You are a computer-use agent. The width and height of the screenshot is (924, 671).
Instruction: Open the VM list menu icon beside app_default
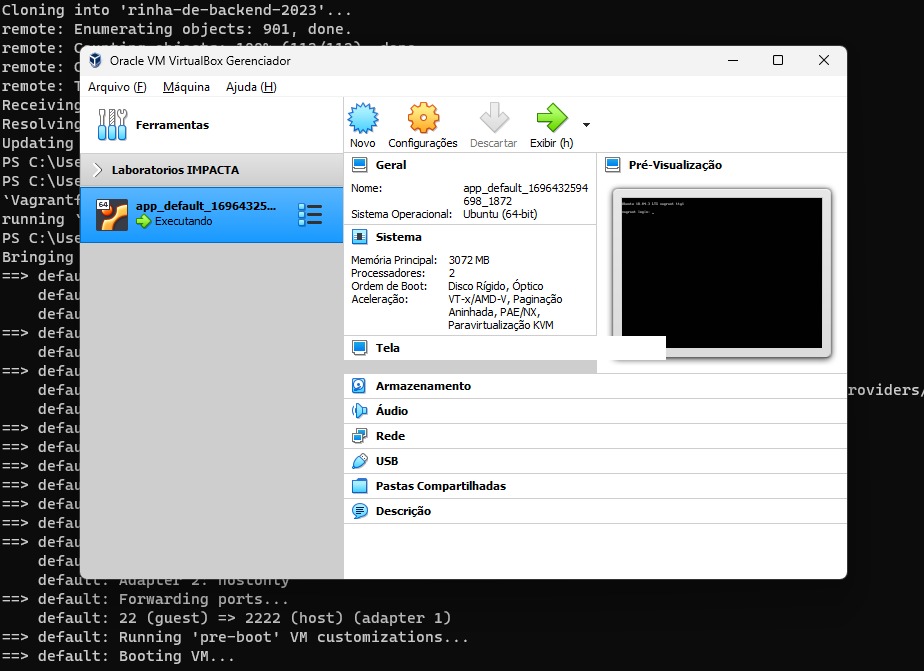pos(310,214)
